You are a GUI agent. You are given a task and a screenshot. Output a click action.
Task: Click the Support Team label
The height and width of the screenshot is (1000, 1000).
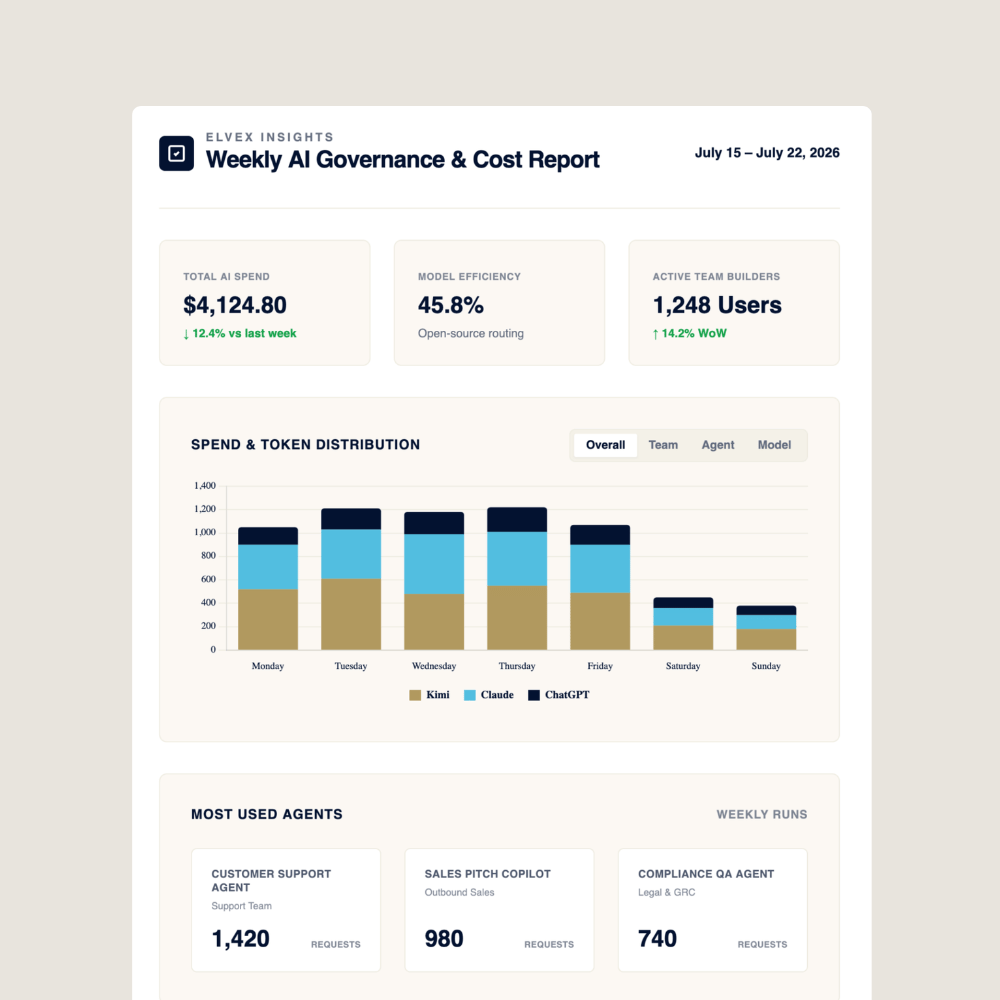(x=241, y=906)
